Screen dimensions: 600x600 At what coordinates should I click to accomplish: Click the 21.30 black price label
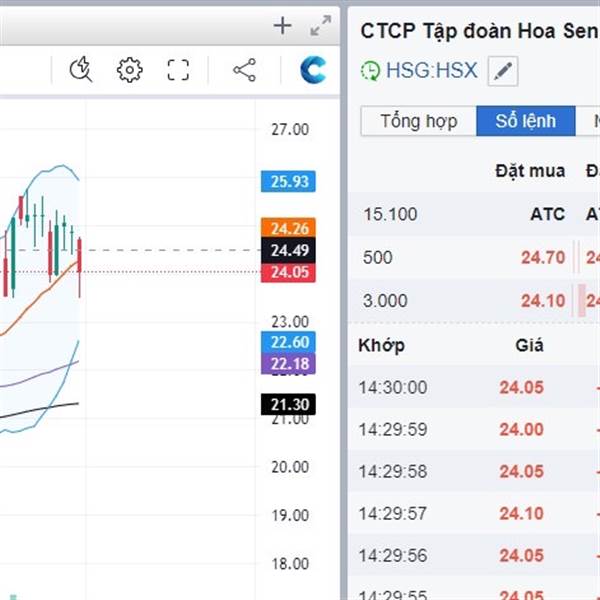point(288,404)
